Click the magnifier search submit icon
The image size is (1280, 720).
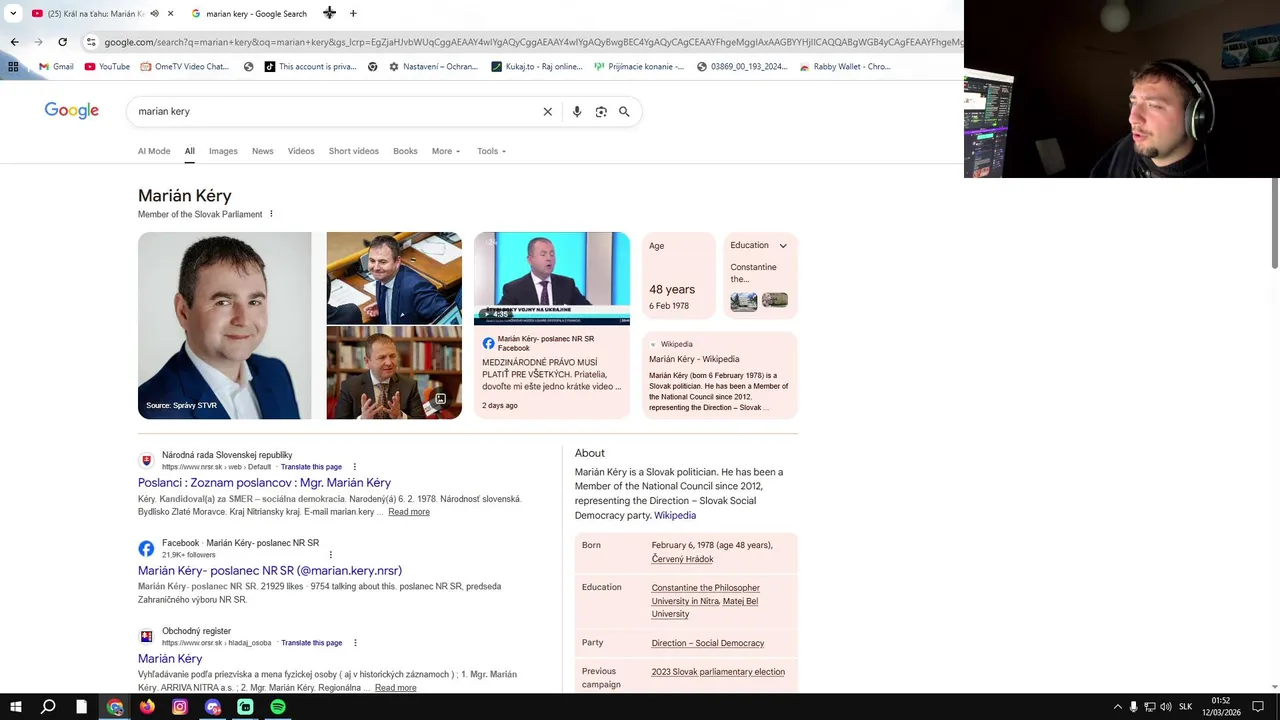[x=624, y=111]
